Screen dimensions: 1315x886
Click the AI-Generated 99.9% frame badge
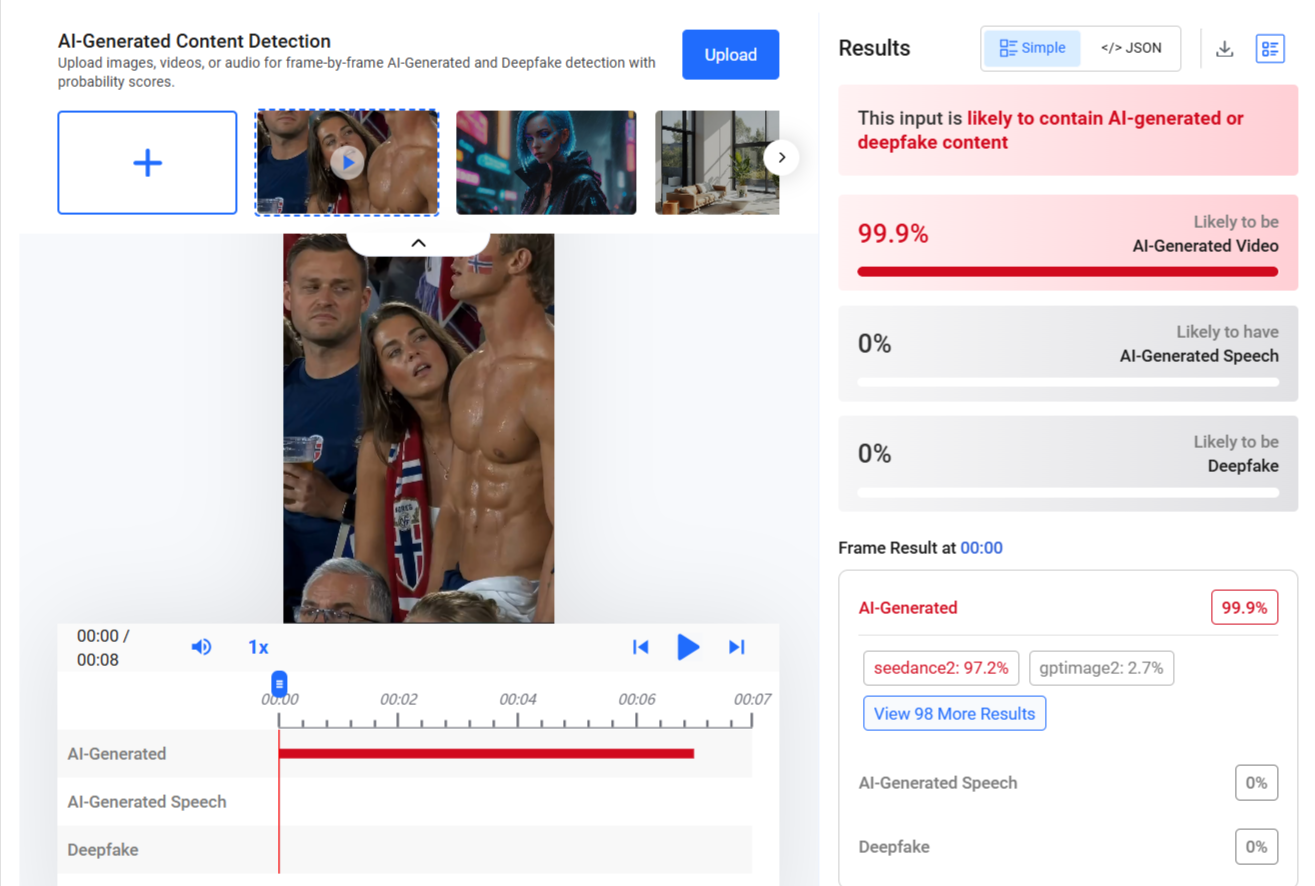(1244, 608)
